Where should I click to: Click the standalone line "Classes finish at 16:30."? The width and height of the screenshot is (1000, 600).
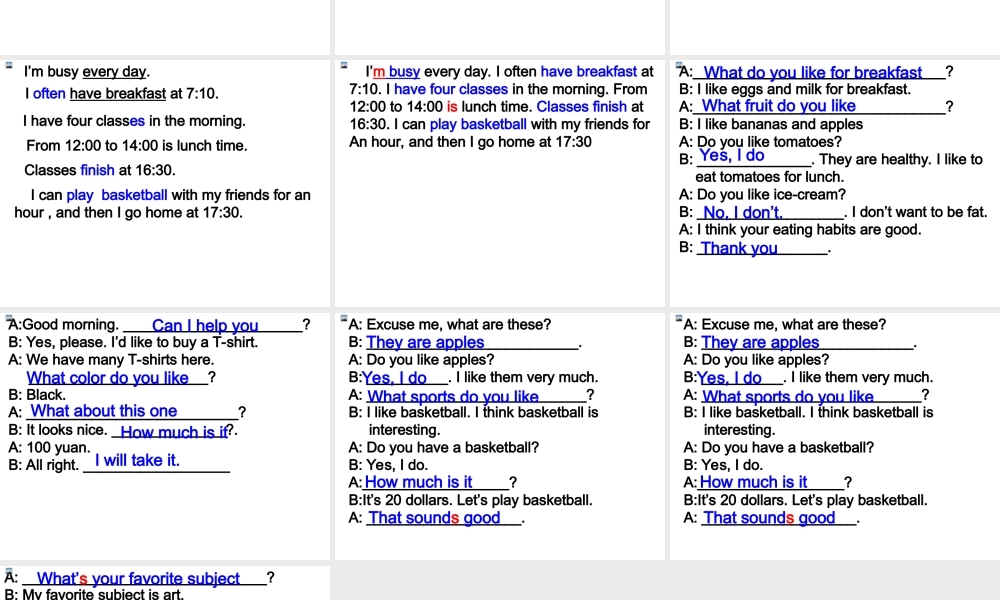pyautogui.click(x=99, y=170)
